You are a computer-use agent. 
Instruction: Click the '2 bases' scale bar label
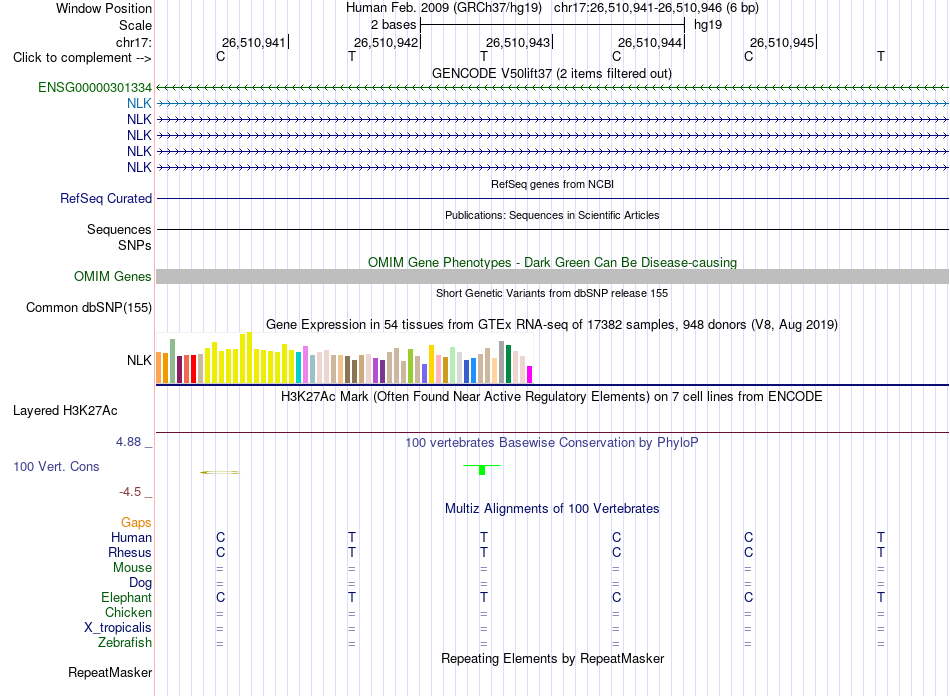393,25
